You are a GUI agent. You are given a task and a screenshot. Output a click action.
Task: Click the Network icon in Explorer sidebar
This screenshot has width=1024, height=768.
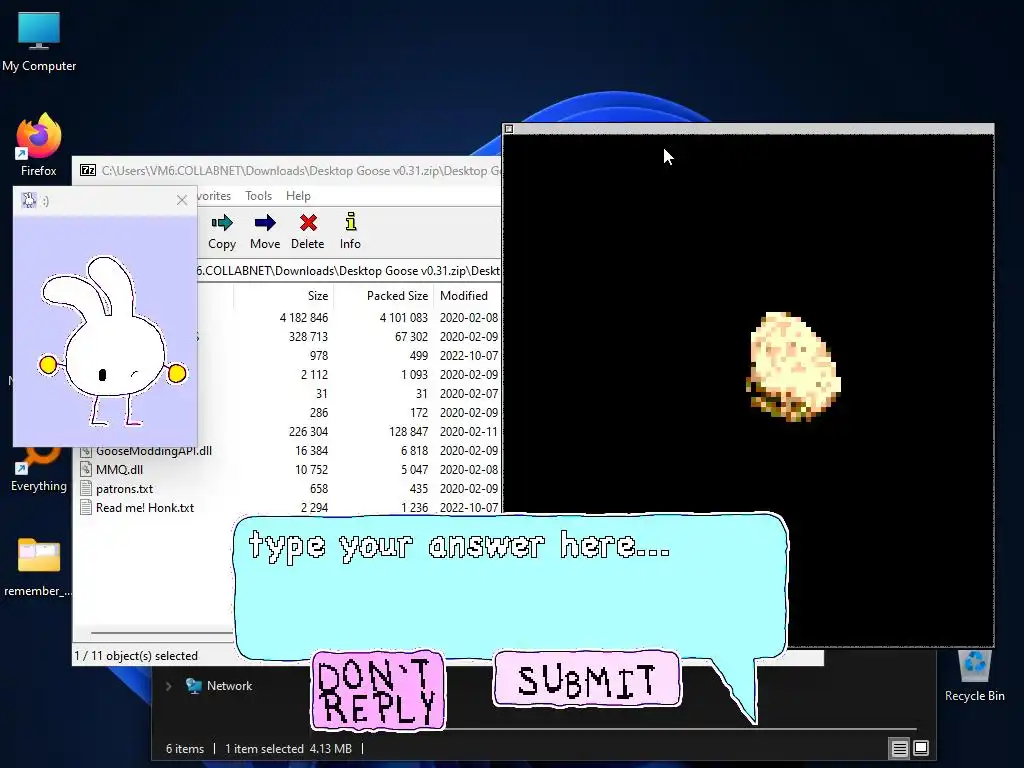tap(193, 686)
